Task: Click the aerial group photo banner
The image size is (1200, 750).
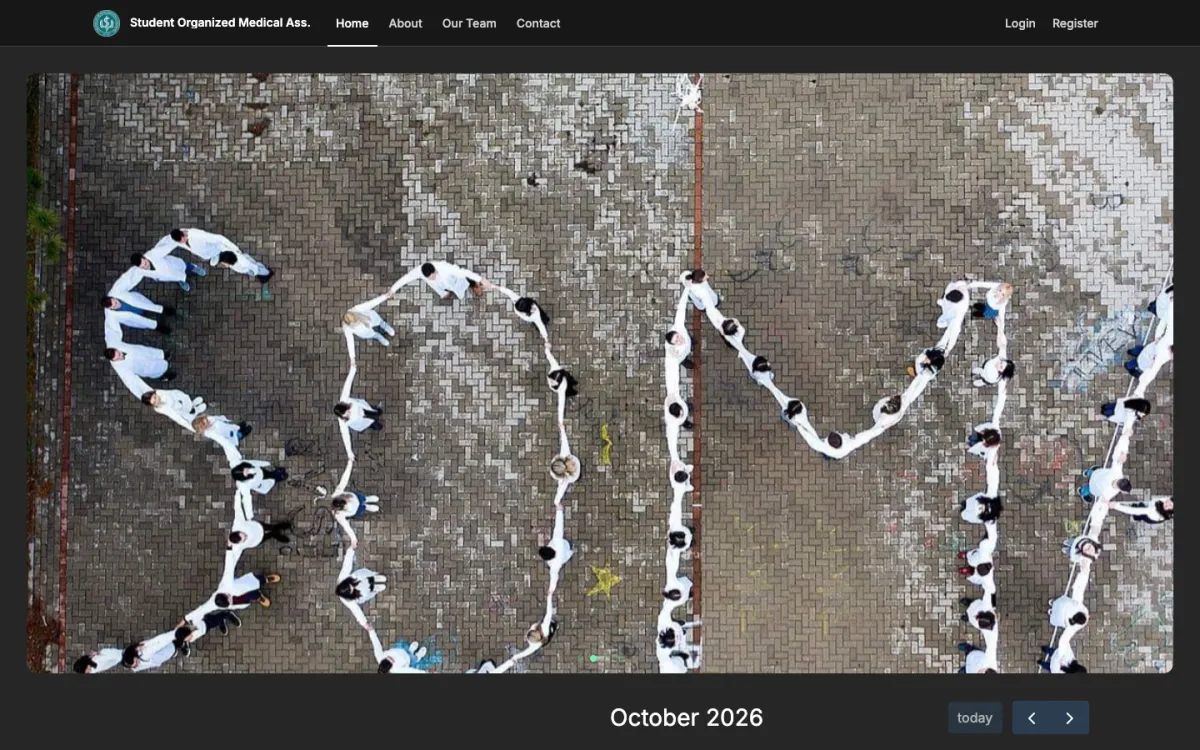Action: coord(600,373)
